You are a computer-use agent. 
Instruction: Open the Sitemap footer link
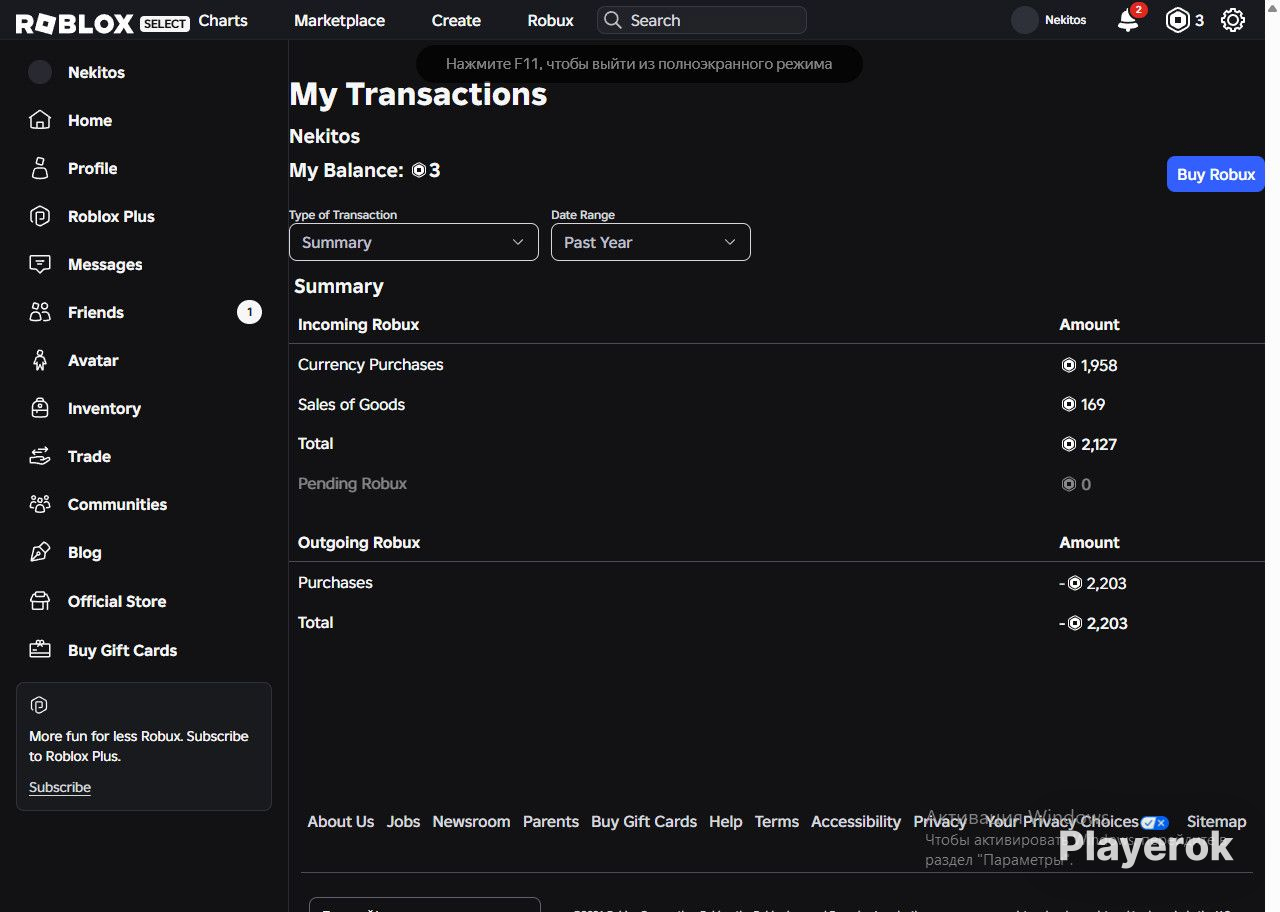point(1217,822)
